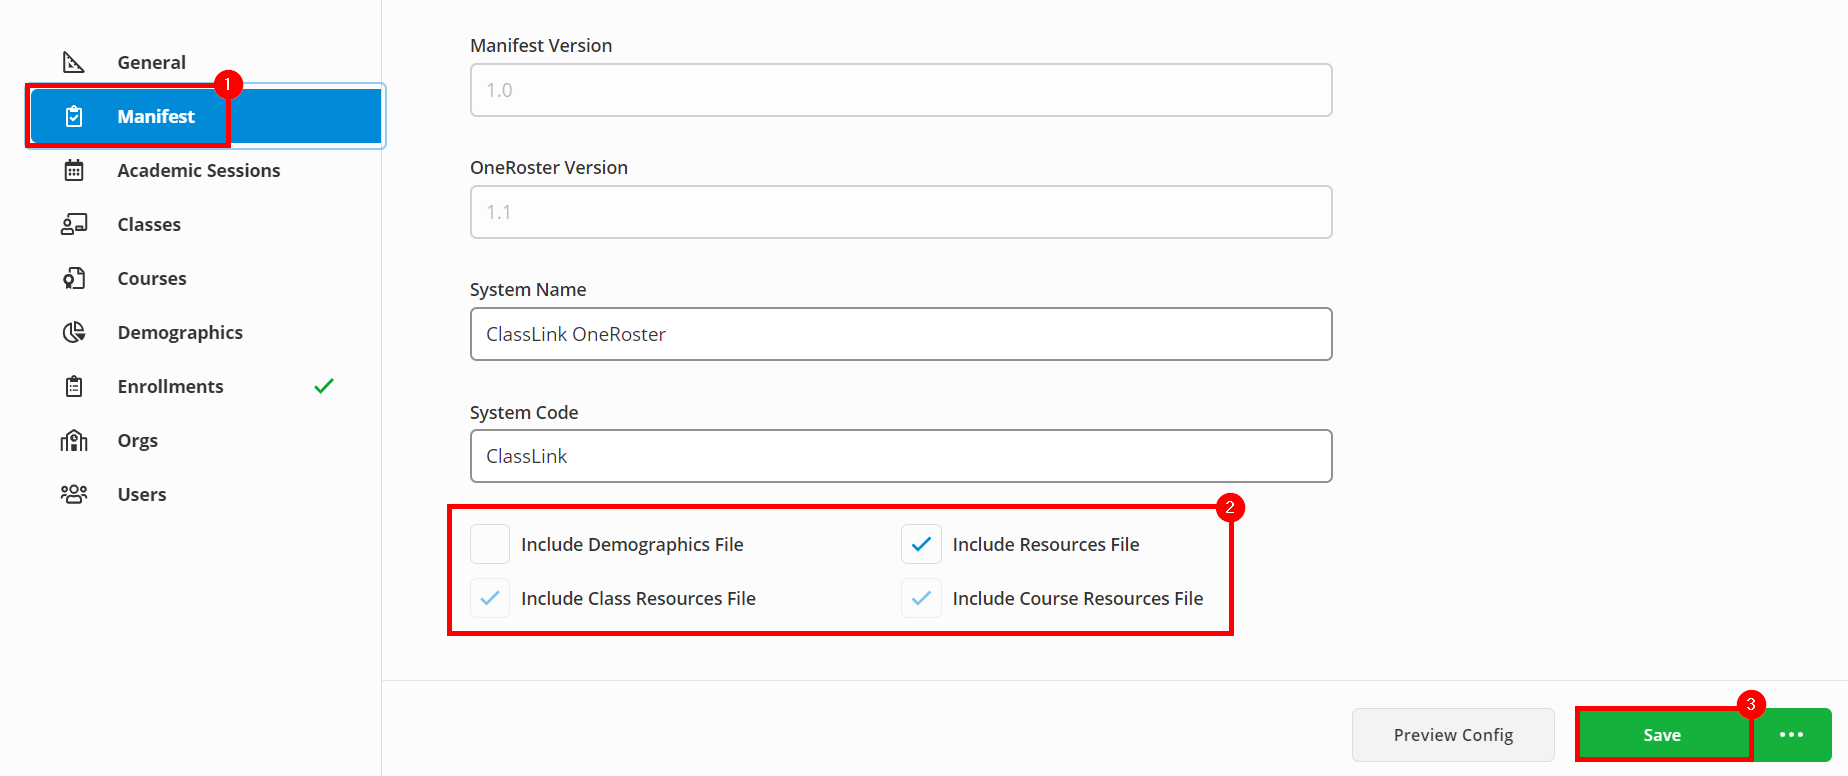This screenshot has height=776, width=1848.
Task: Enable Include Demographics File
Action: [490, 544]
